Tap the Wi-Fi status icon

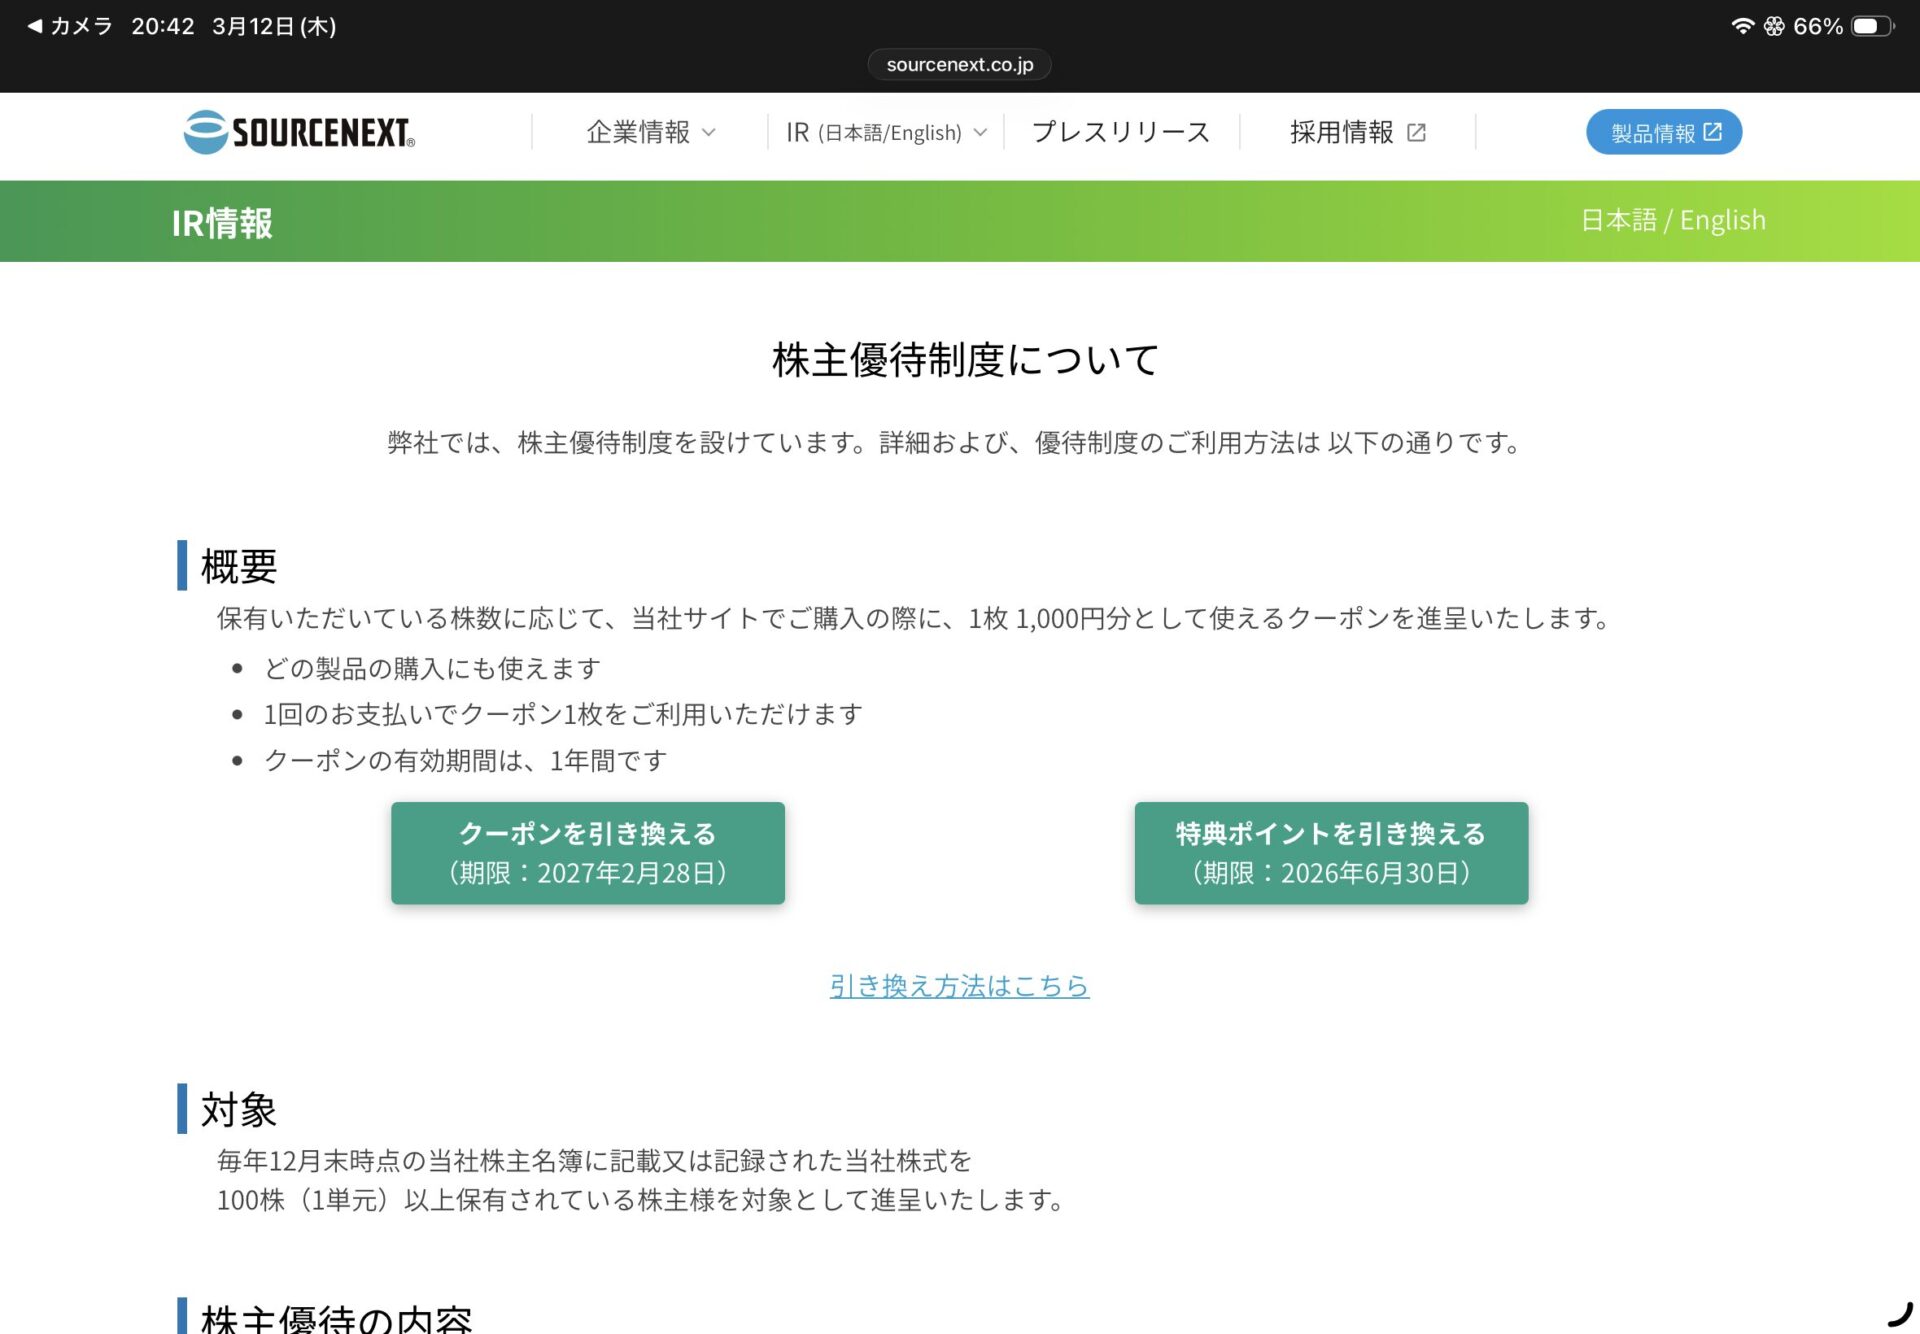pos(1742,26)
